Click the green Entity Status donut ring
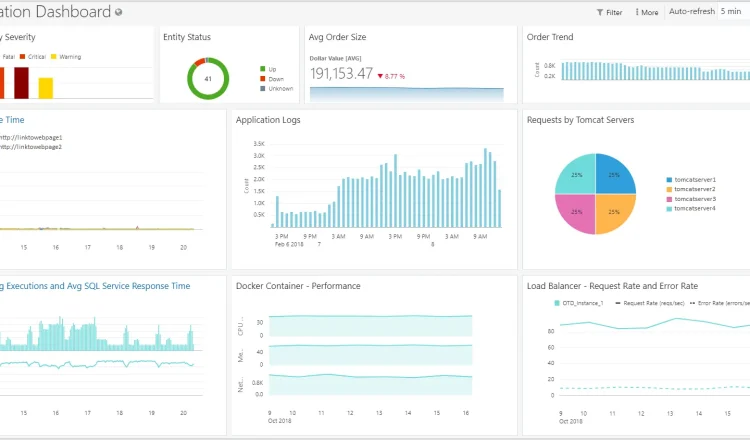Viewport: 750px width, 440px height. 208,97
